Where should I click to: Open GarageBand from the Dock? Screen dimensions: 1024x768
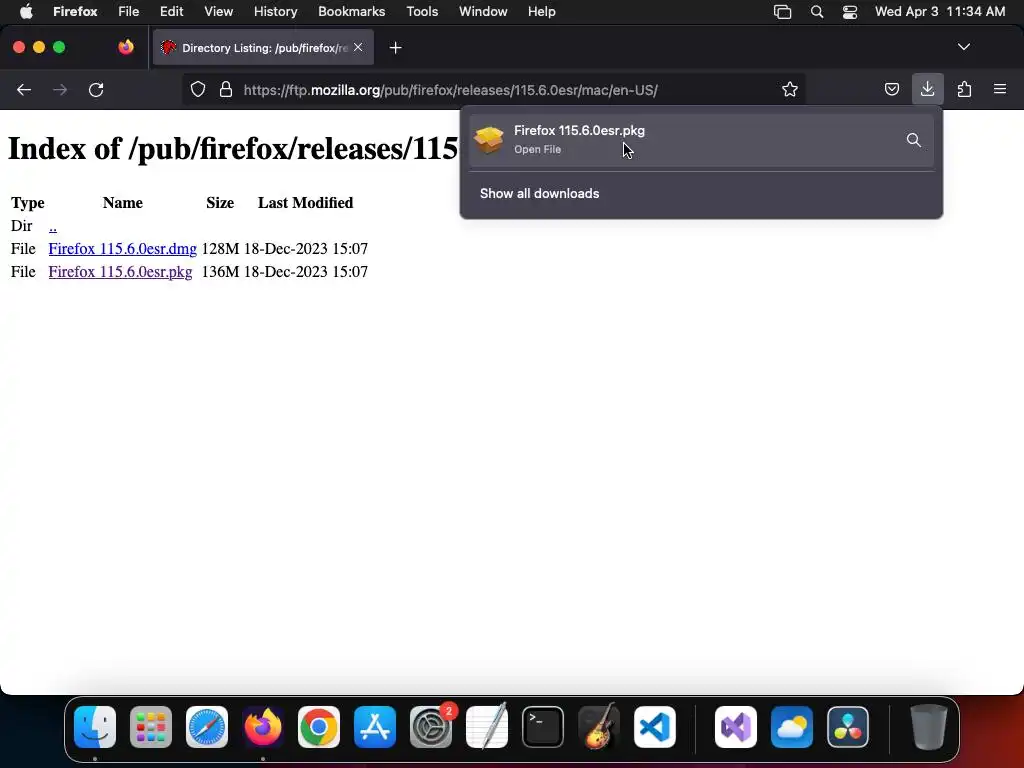pos(599,727)
